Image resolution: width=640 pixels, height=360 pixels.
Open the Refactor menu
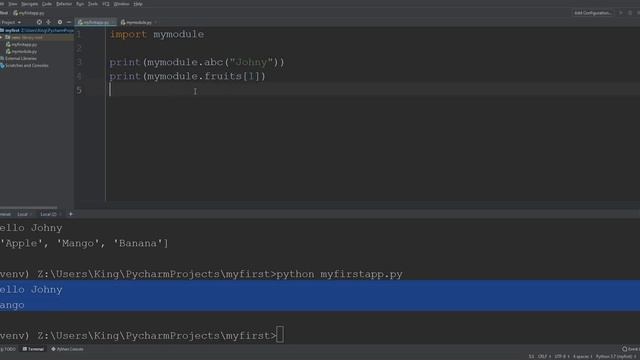pos(64,4)
